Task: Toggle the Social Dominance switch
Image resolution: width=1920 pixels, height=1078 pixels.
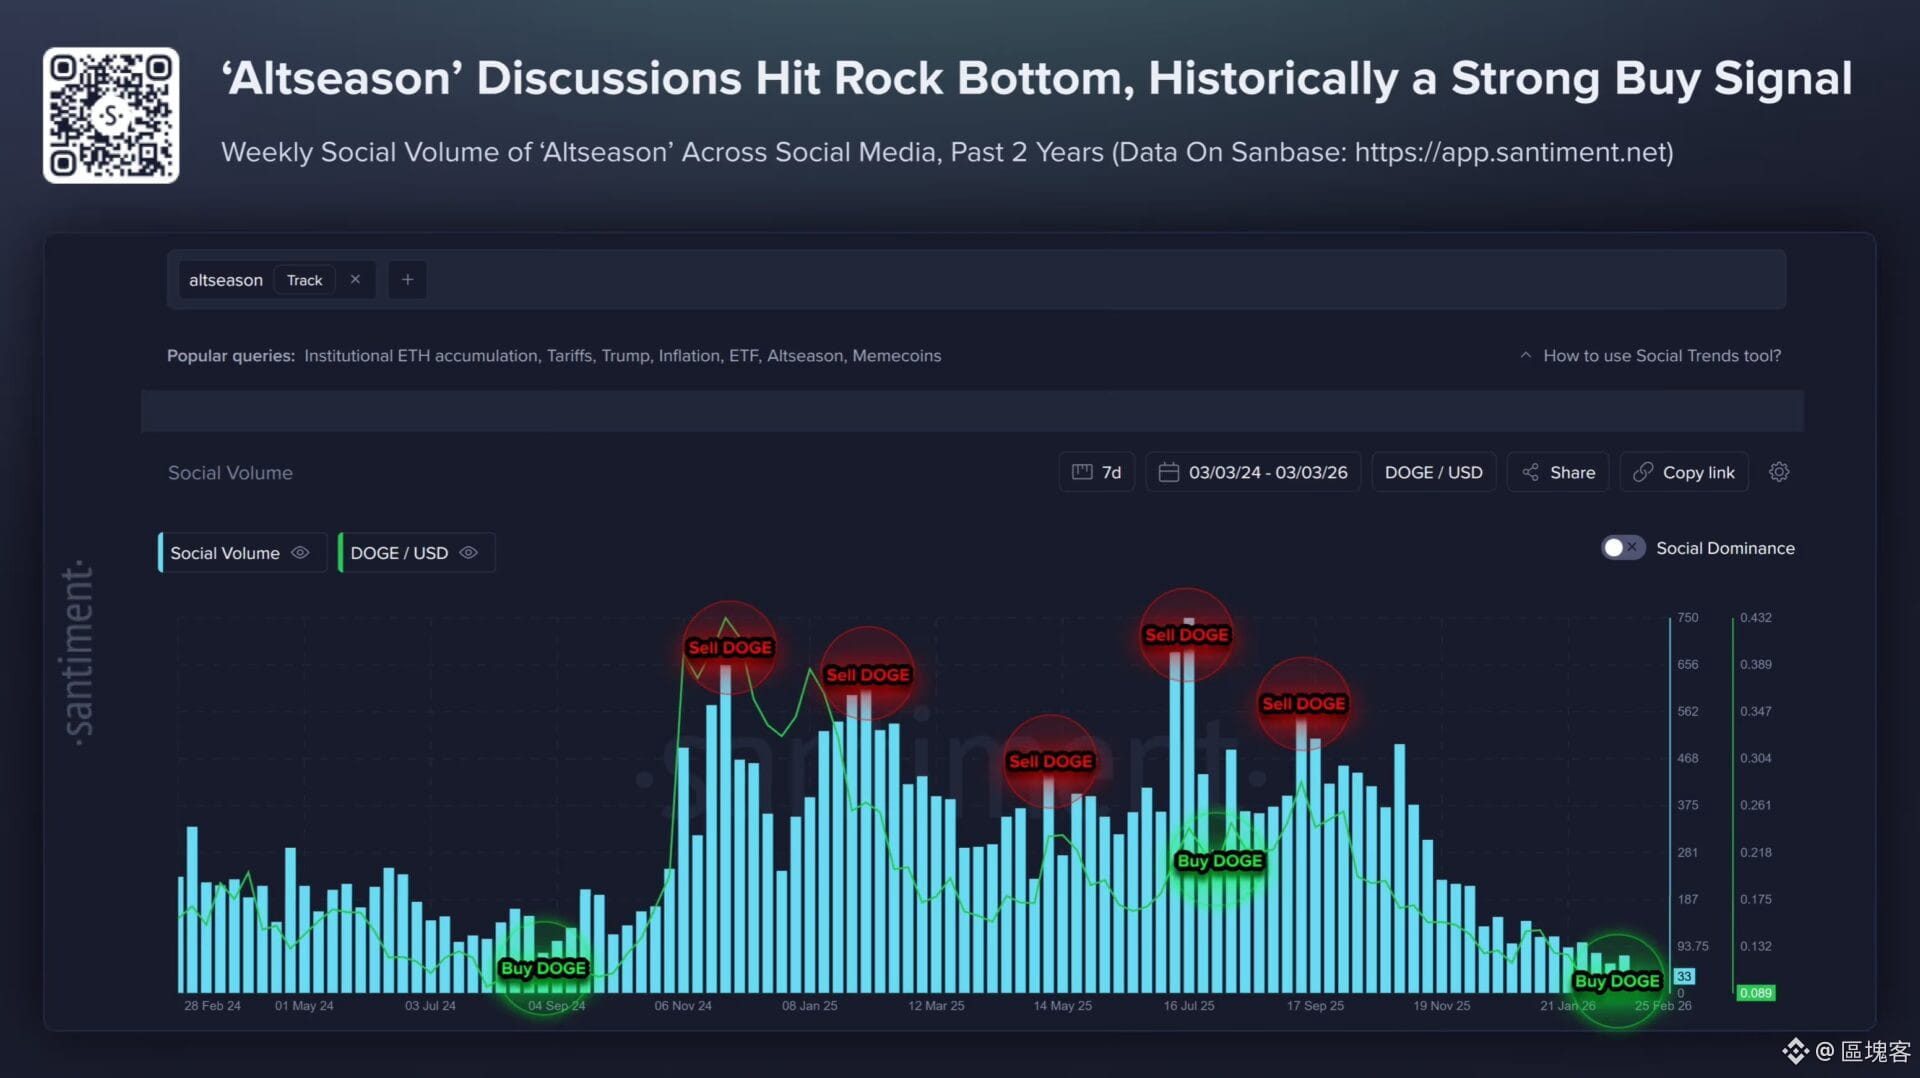Action: click(x=1622, y=548)
